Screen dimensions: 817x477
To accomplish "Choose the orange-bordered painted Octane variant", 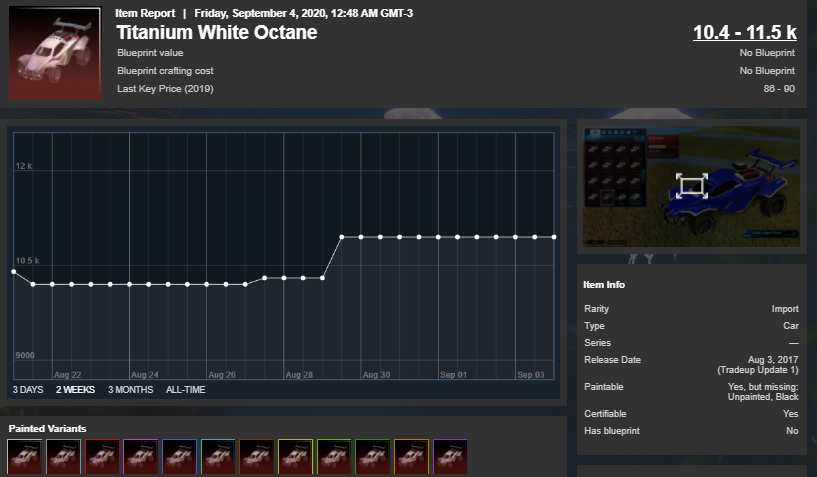I will pos(411,457).
